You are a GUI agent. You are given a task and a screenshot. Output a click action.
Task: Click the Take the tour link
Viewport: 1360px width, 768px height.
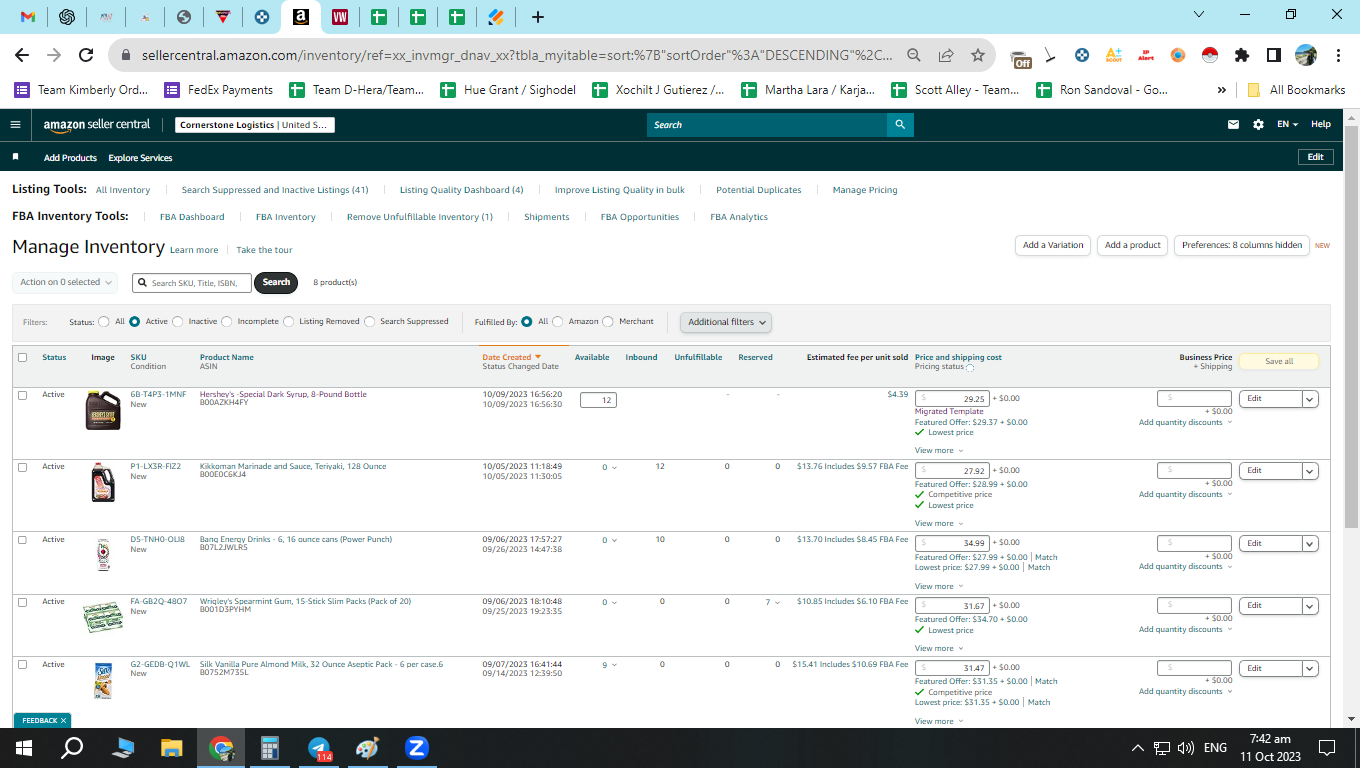tap(264, 250)
